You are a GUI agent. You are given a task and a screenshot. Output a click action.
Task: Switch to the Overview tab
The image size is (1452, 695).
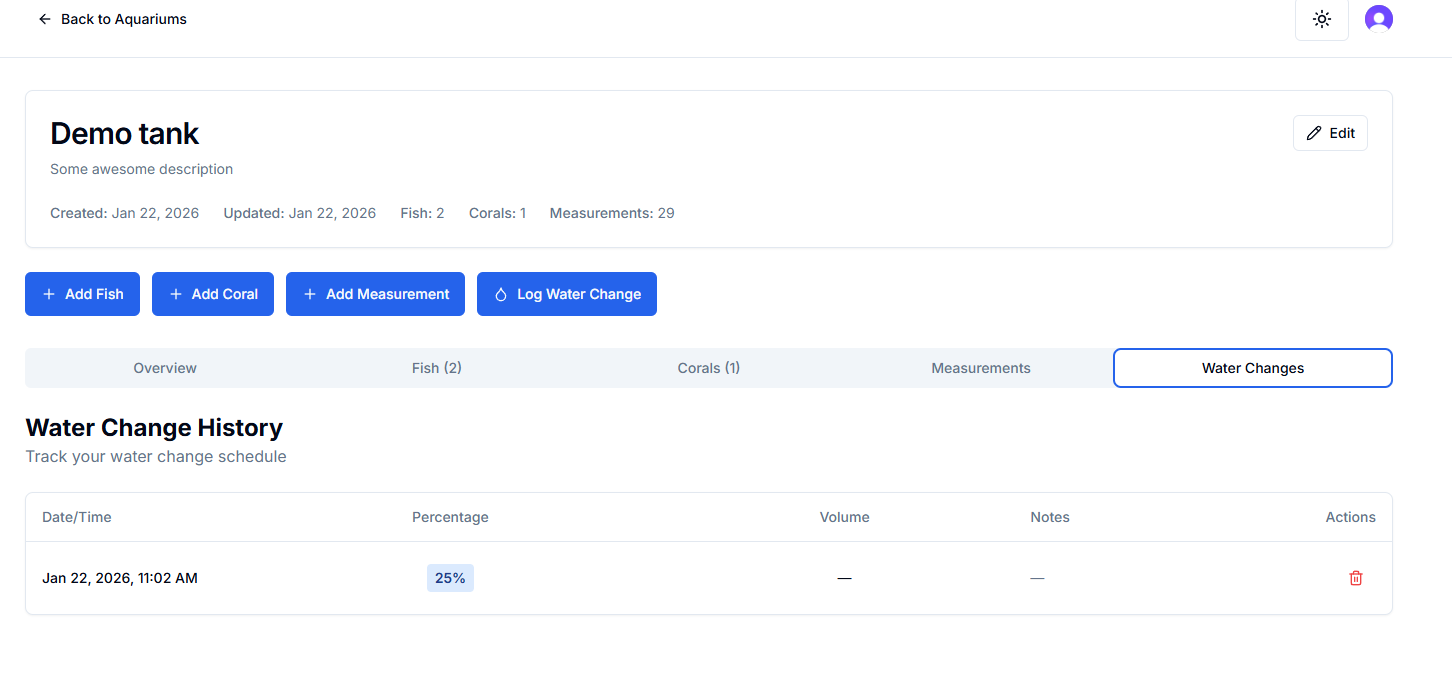point(165,368)
